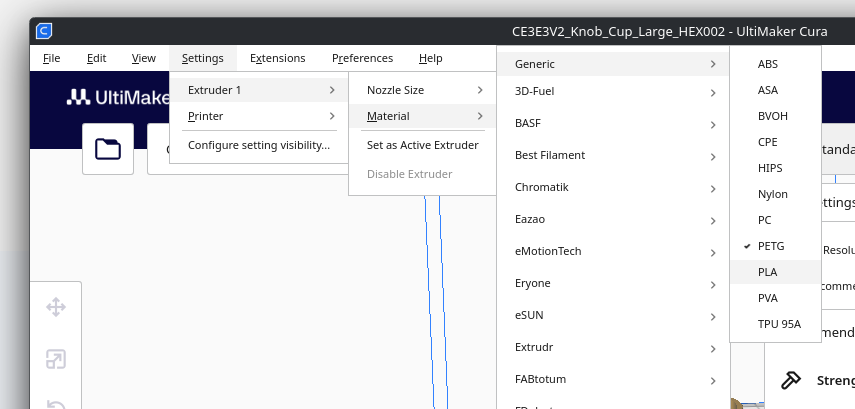855x409 pixels.
Task: Expand the BASF material brand
Action: click(x=613, y=124)
